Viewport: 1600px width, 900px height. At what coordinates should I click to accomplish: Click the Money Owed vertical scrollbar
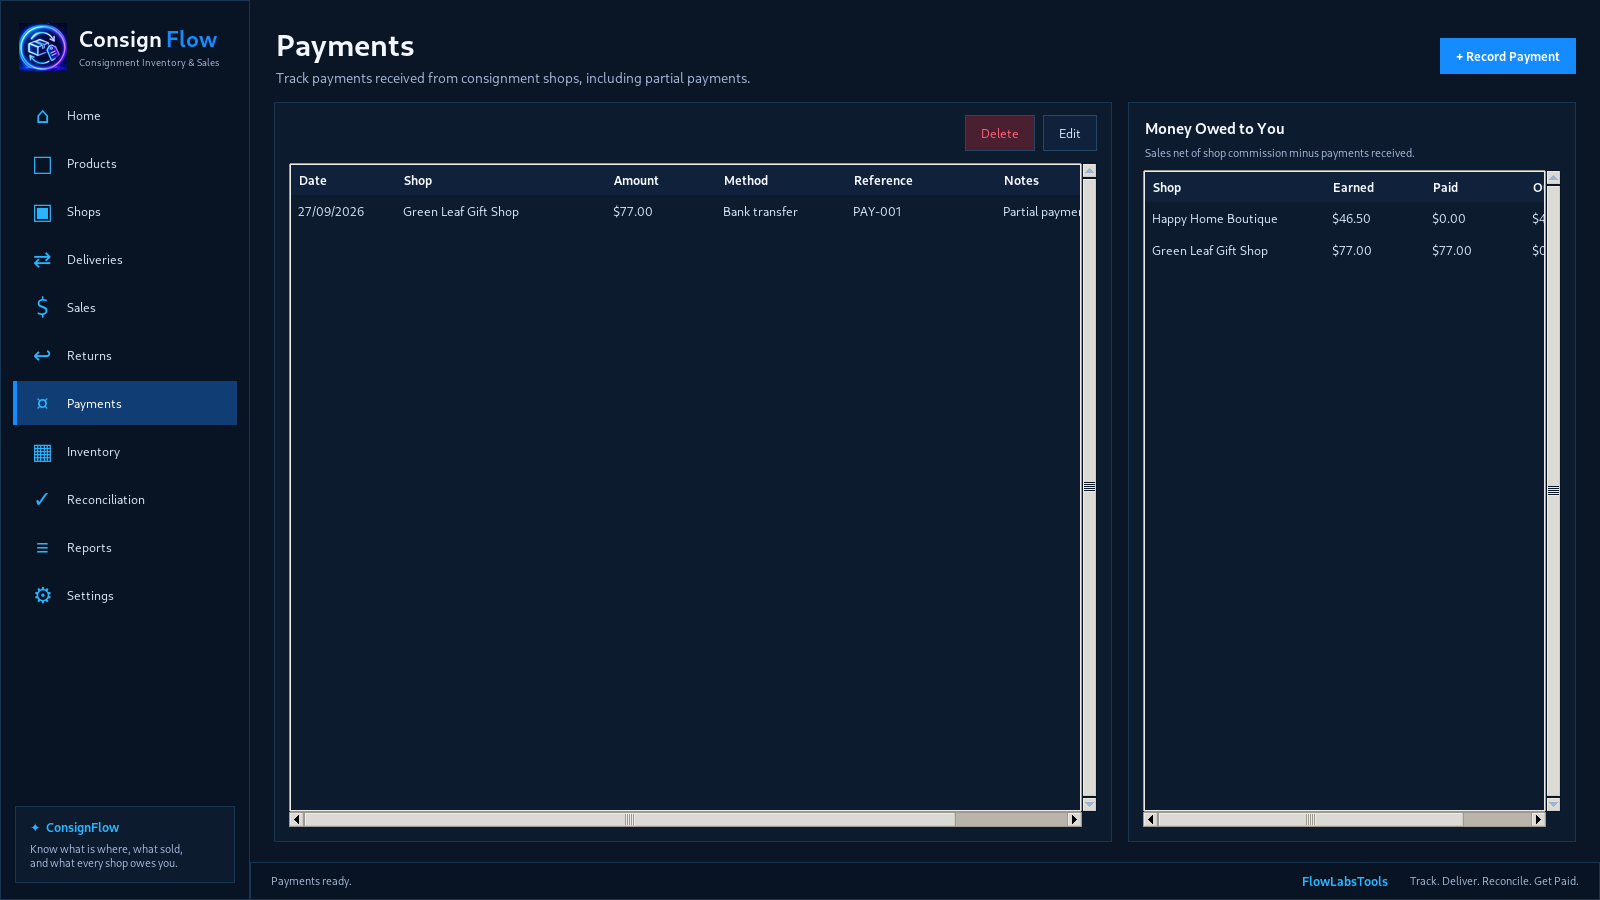pos(1553,490)
